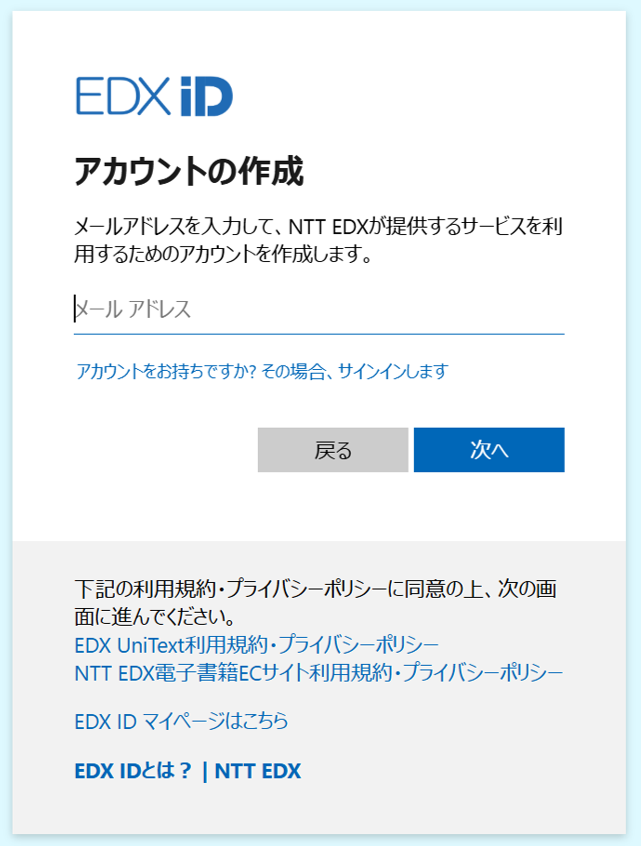
Task: Open the サインインします sign-in link
Action: [x=393, y=371]
